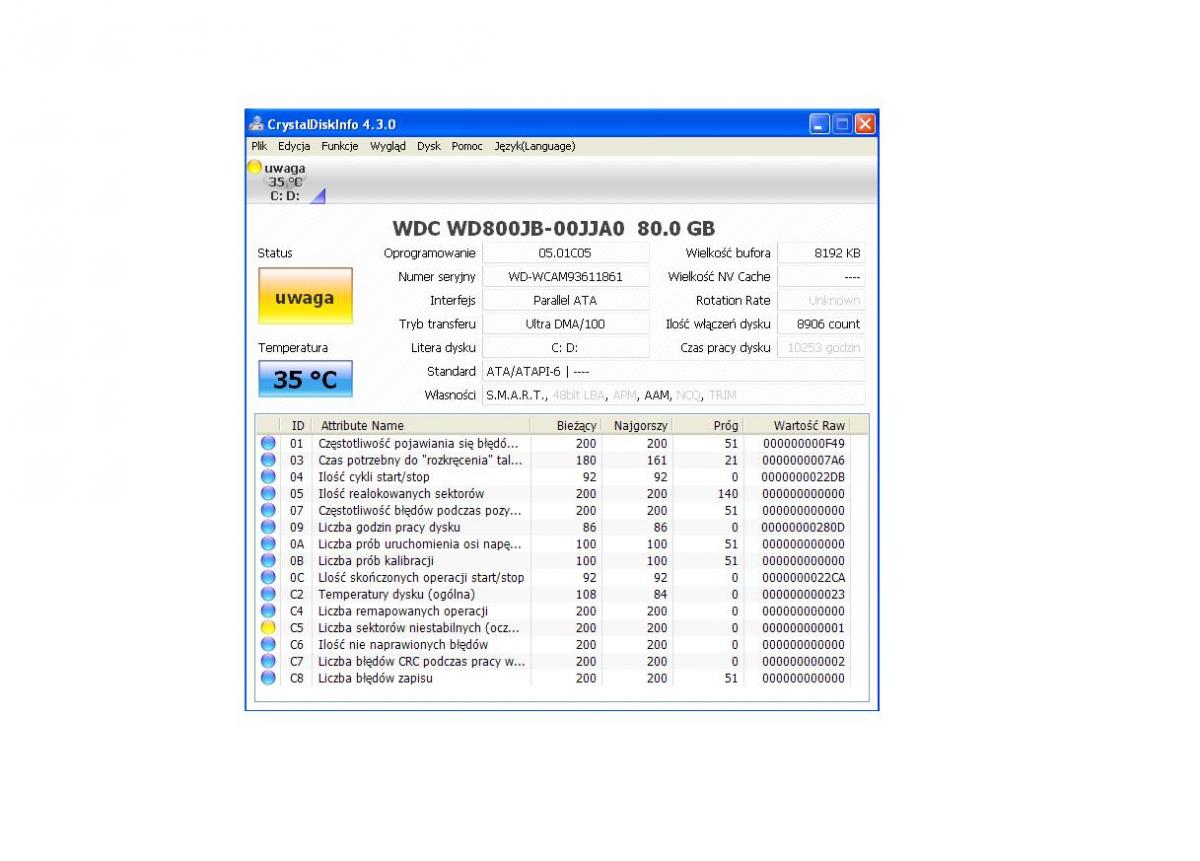Click threshold value 140 in row 05

pos(728,493)
